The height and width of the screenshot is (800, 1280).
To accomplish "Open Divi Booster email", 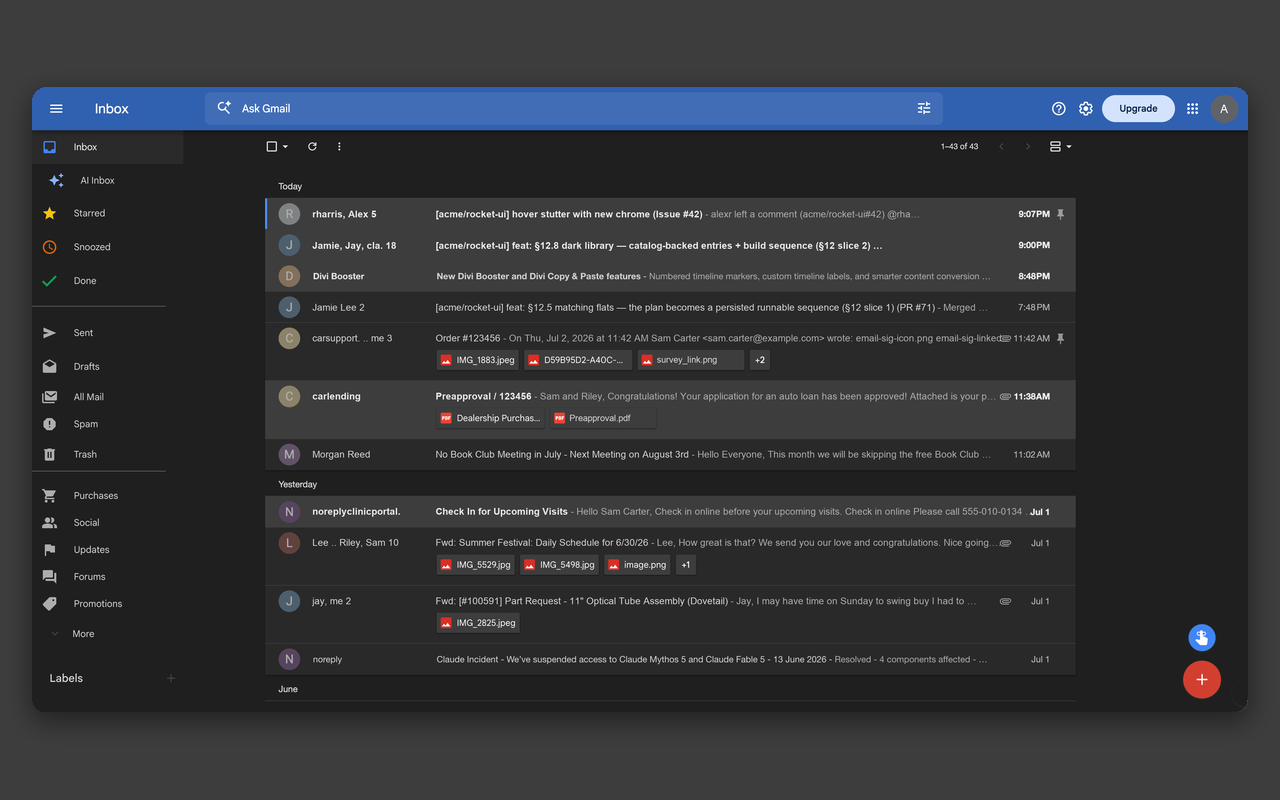I will tap(670, 276).
